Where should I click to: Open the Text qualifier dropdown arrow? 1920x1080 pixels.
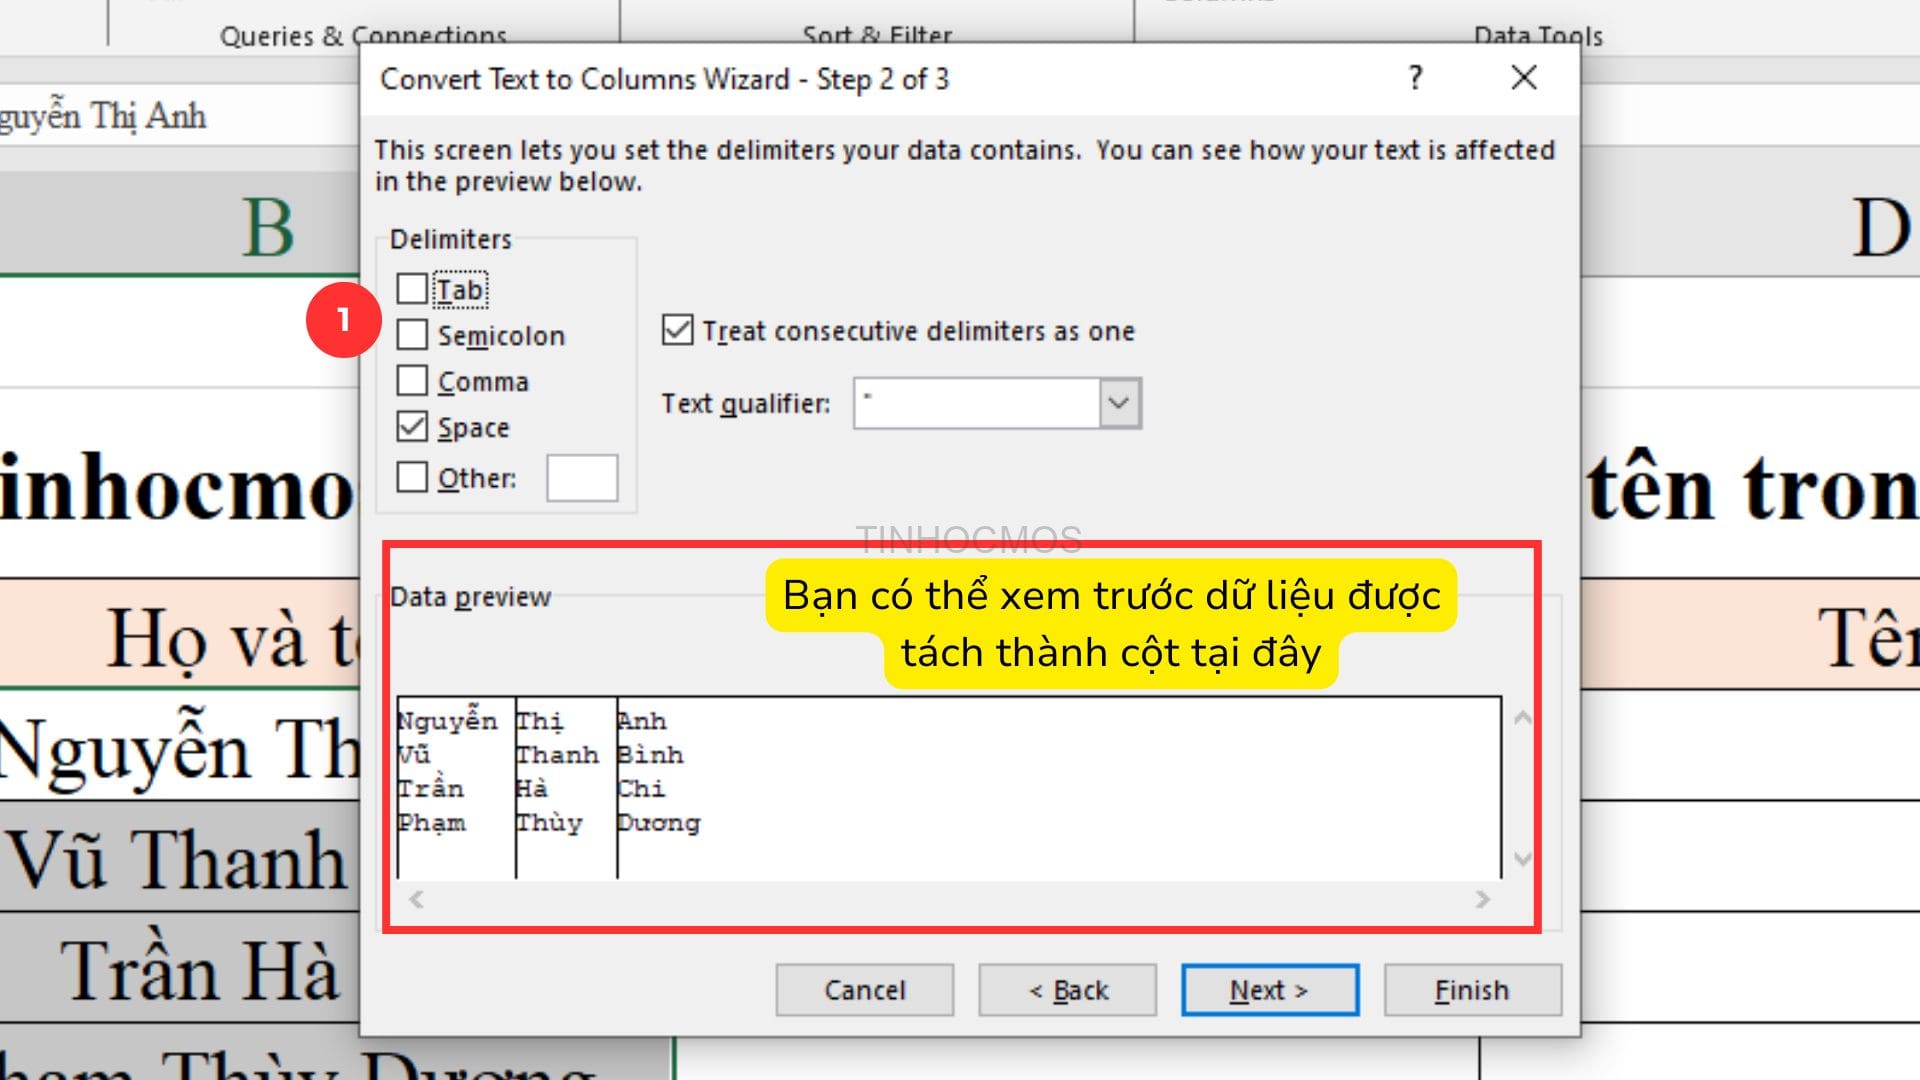click(x=1120, y=403)
